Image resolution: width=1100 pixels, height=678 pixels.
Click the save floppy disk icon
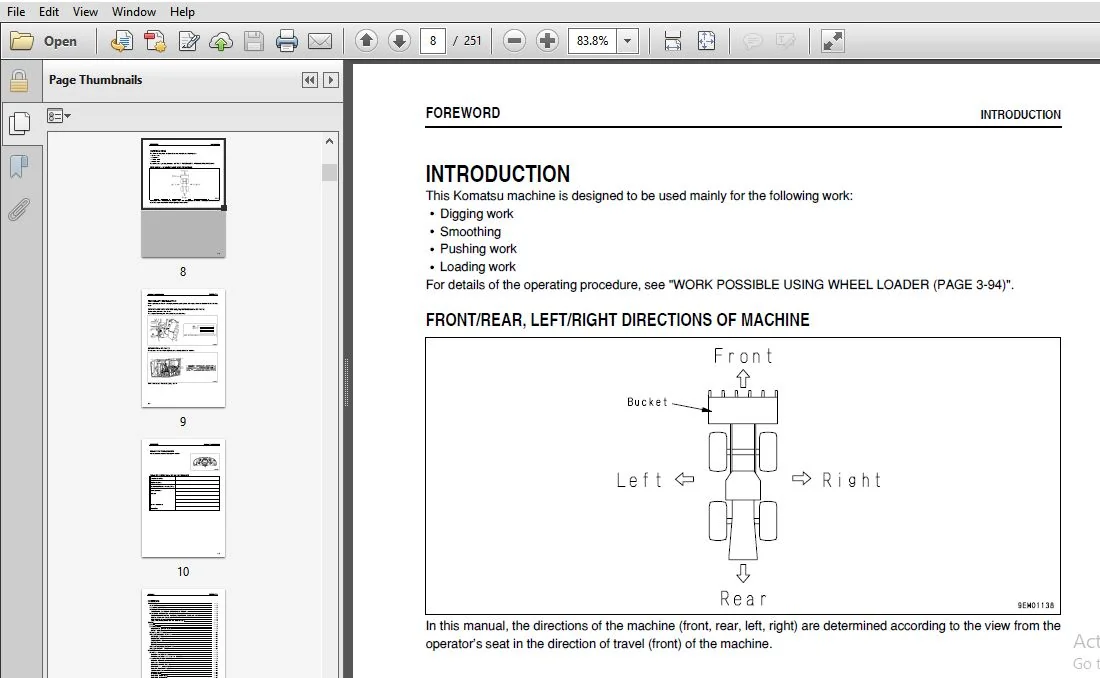[253, 41]
